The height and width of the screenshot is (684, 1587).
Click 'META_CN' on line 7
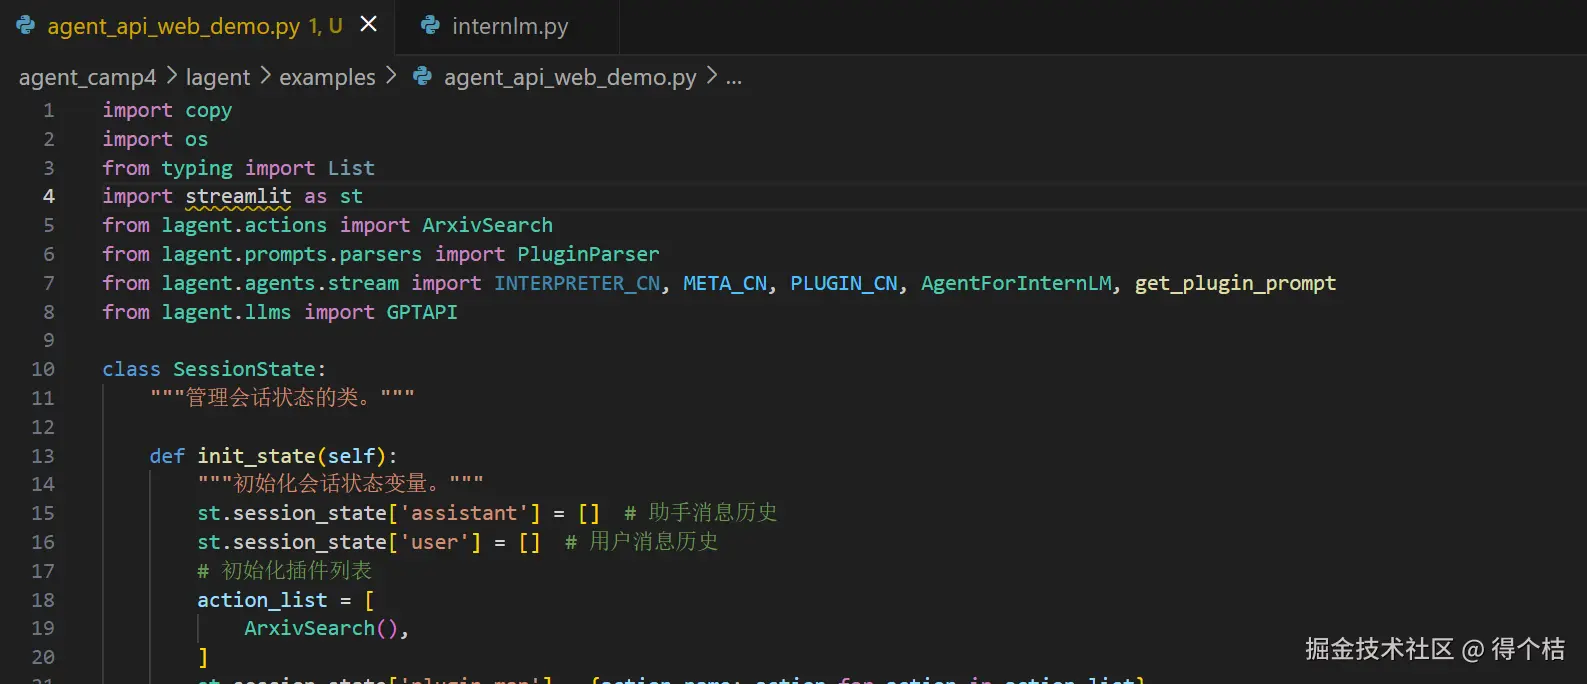725,283
